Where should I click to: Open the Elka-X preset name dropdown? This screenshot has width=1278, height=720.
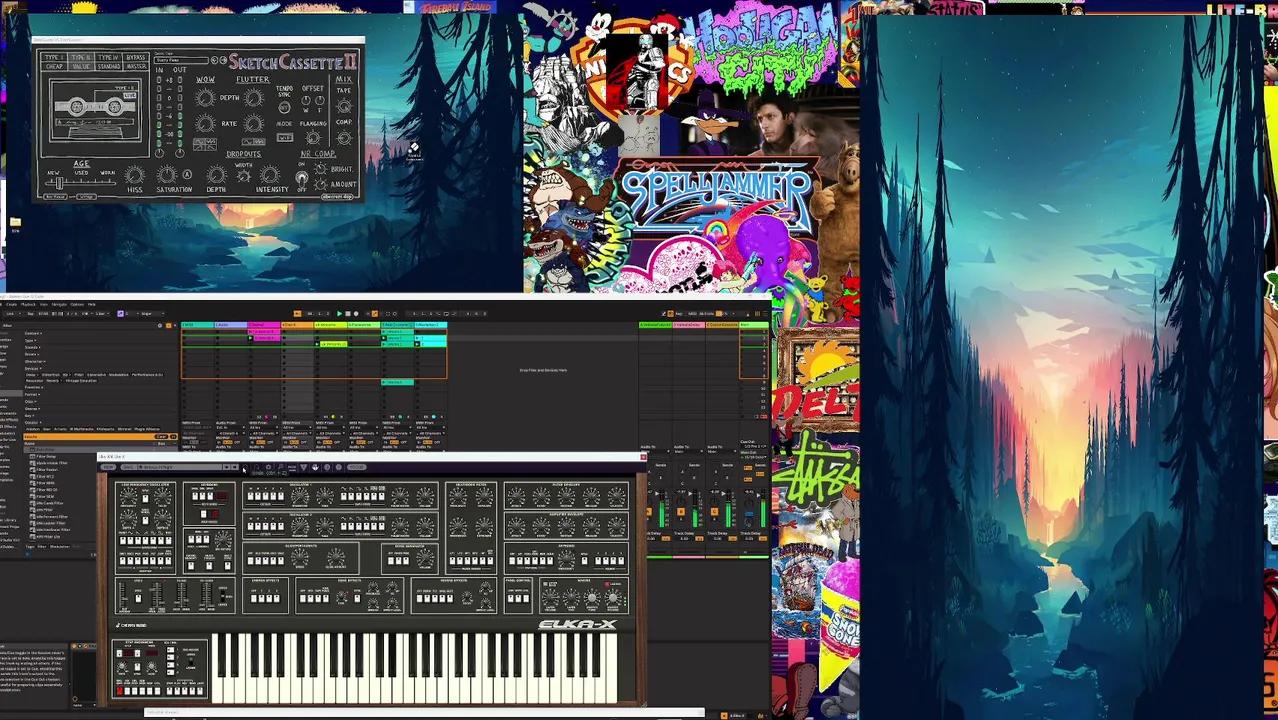pyautogui.click(x=180, y=467)
